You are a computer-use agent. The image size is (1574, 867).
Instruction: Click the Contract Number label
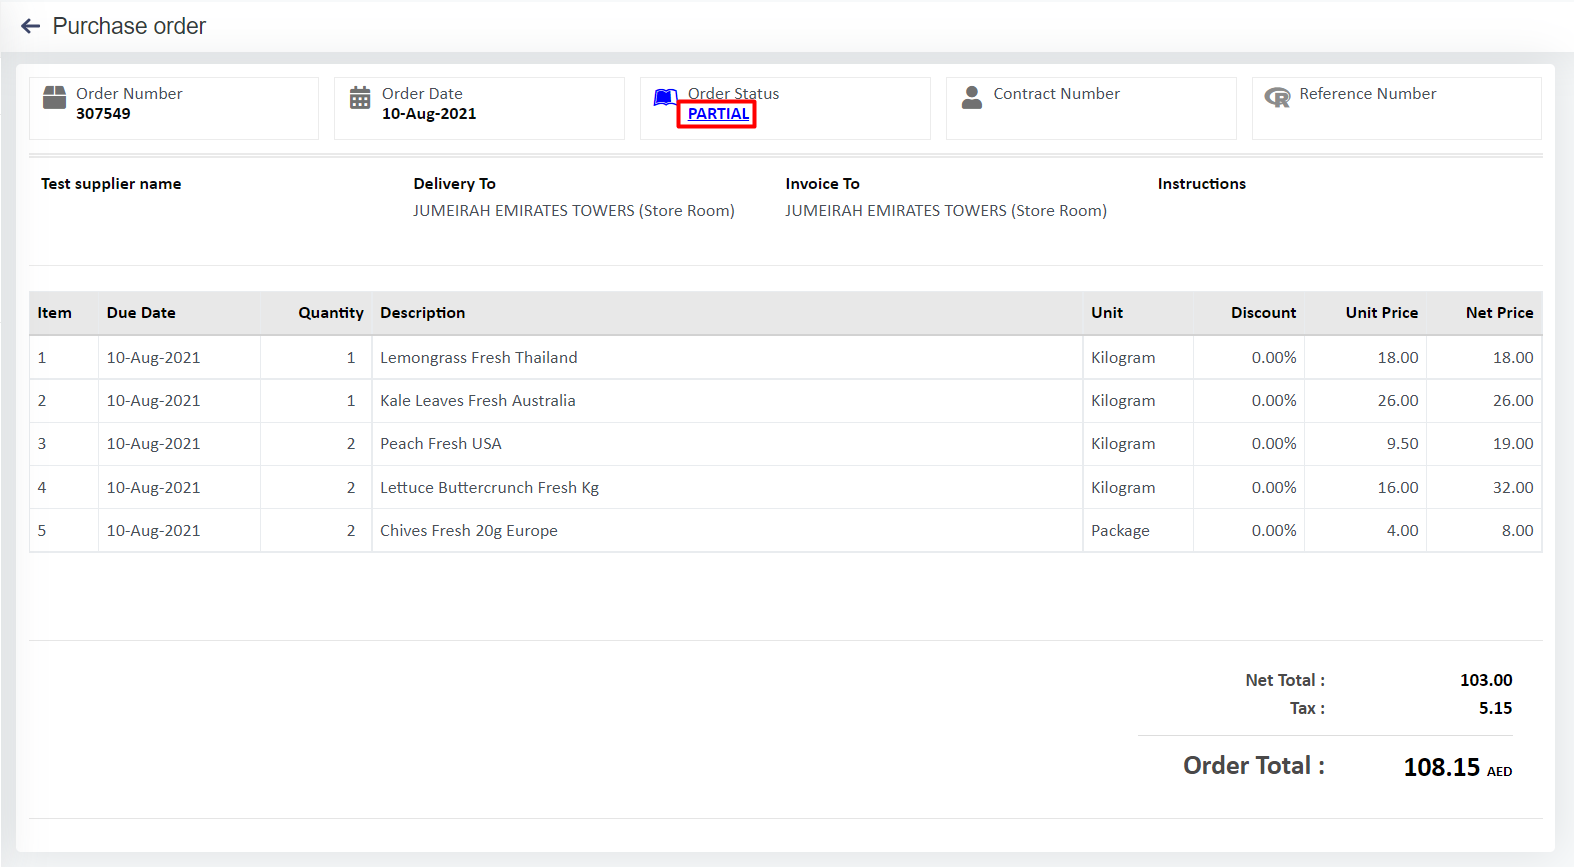tap(1056, 94)
